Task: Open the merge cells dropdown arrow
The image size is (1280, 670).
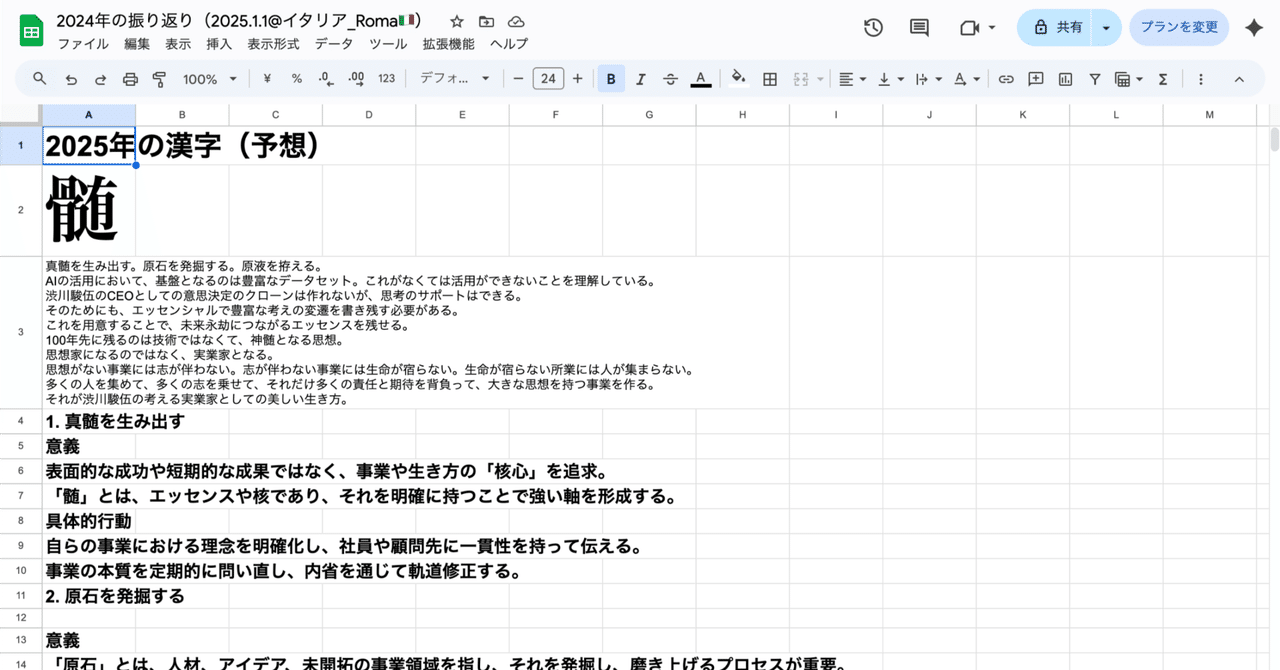Action: (x=818, y=78)
